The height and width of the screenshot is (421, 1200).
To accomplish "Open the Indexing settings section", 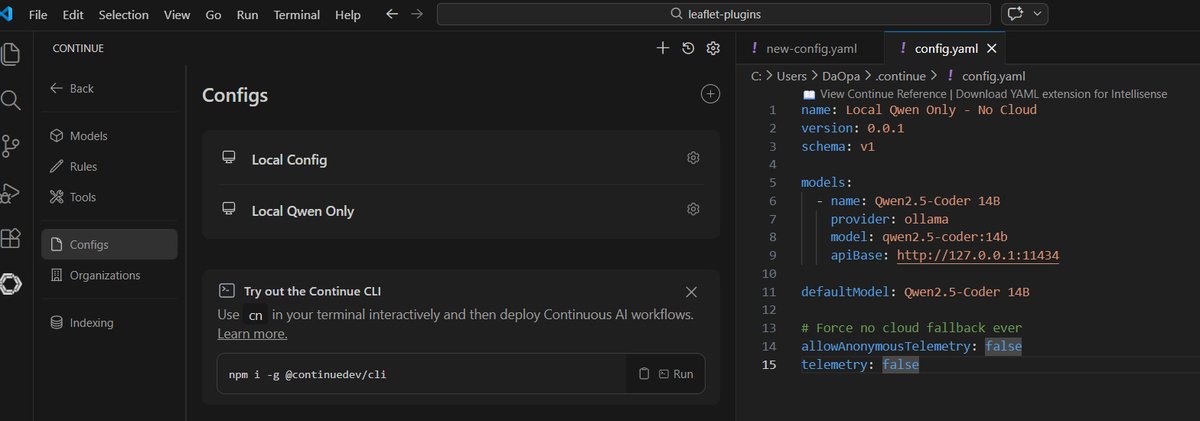I will [109, 322].
